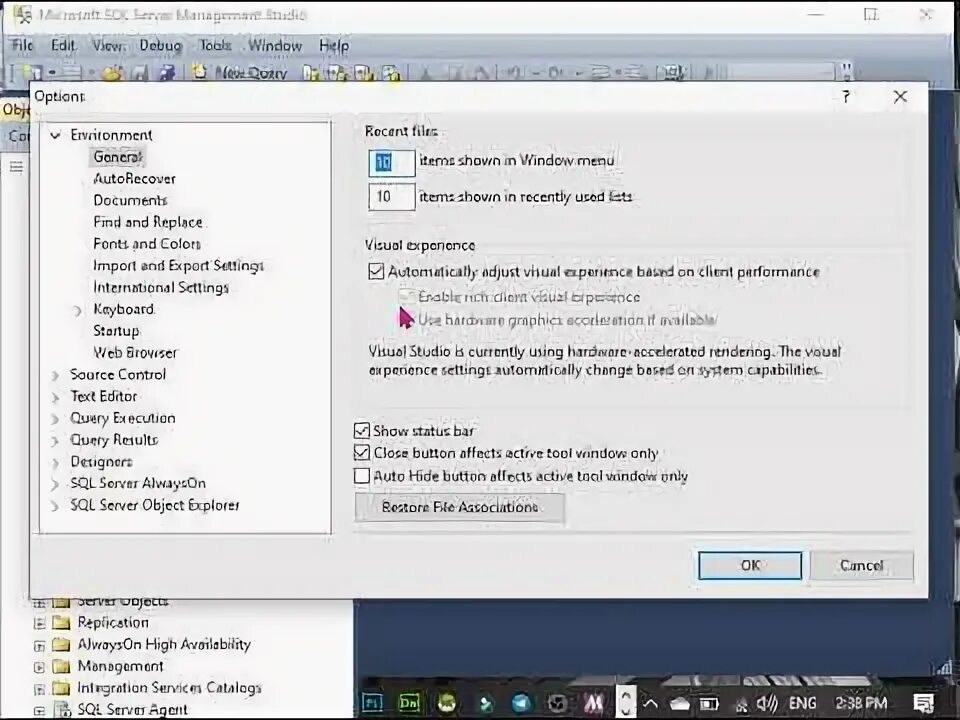The height and width of the screenshot is (720, 960).
Task: Open the Window menu
Action: (275, 45)
